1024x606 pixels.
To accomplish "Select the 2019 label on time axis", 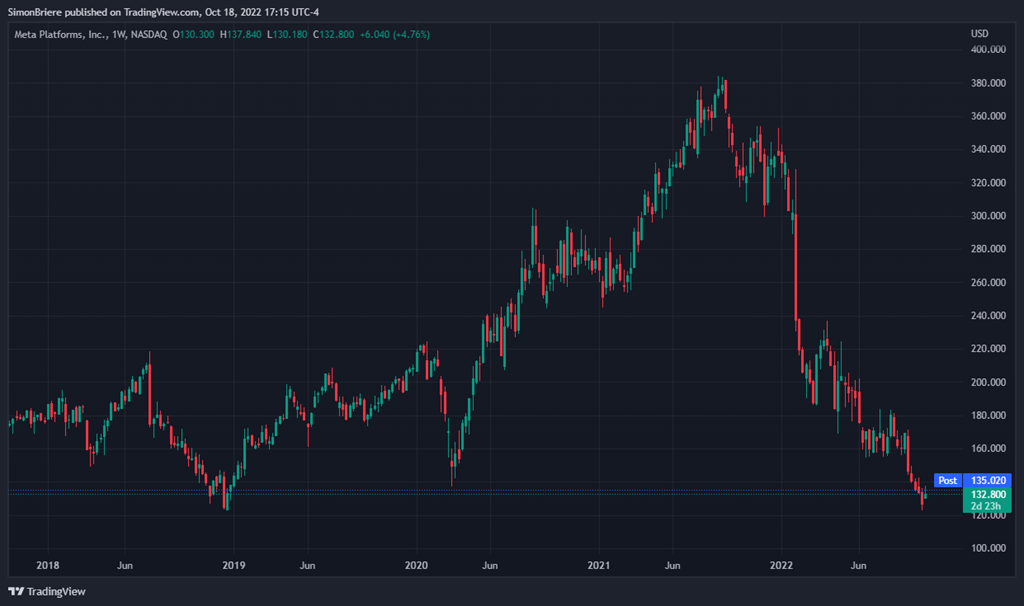I will [232, 565].
